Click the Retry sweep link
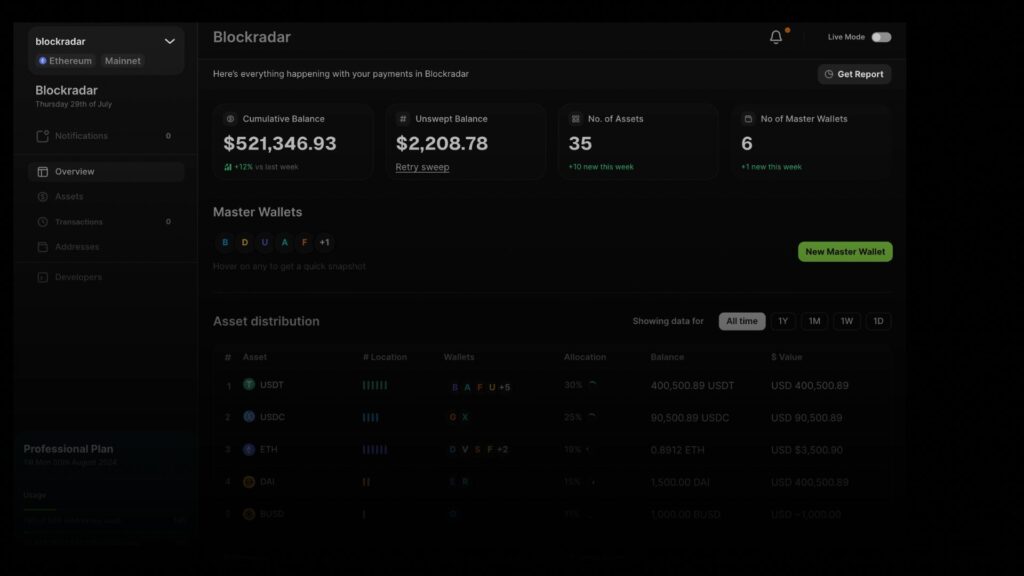The image size is (1024, 576). point(422,167)
